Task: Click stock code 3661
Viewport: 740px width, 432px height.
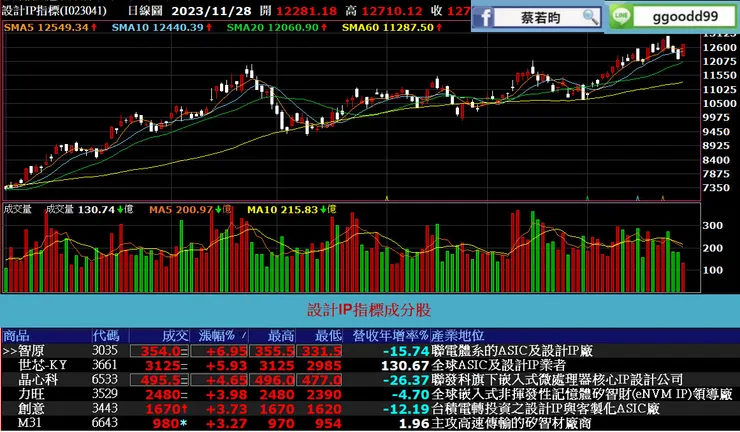Action: pos(104,365)
